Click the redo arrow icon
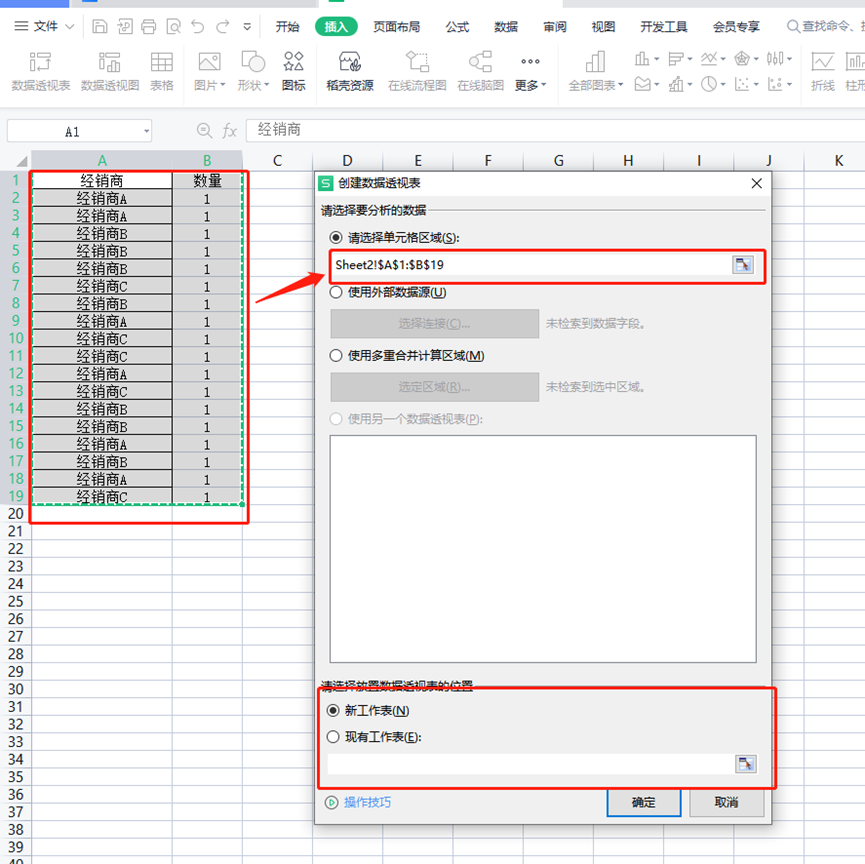Image resolution: width=865 pixels, height=864 pixels. [222, 26]
